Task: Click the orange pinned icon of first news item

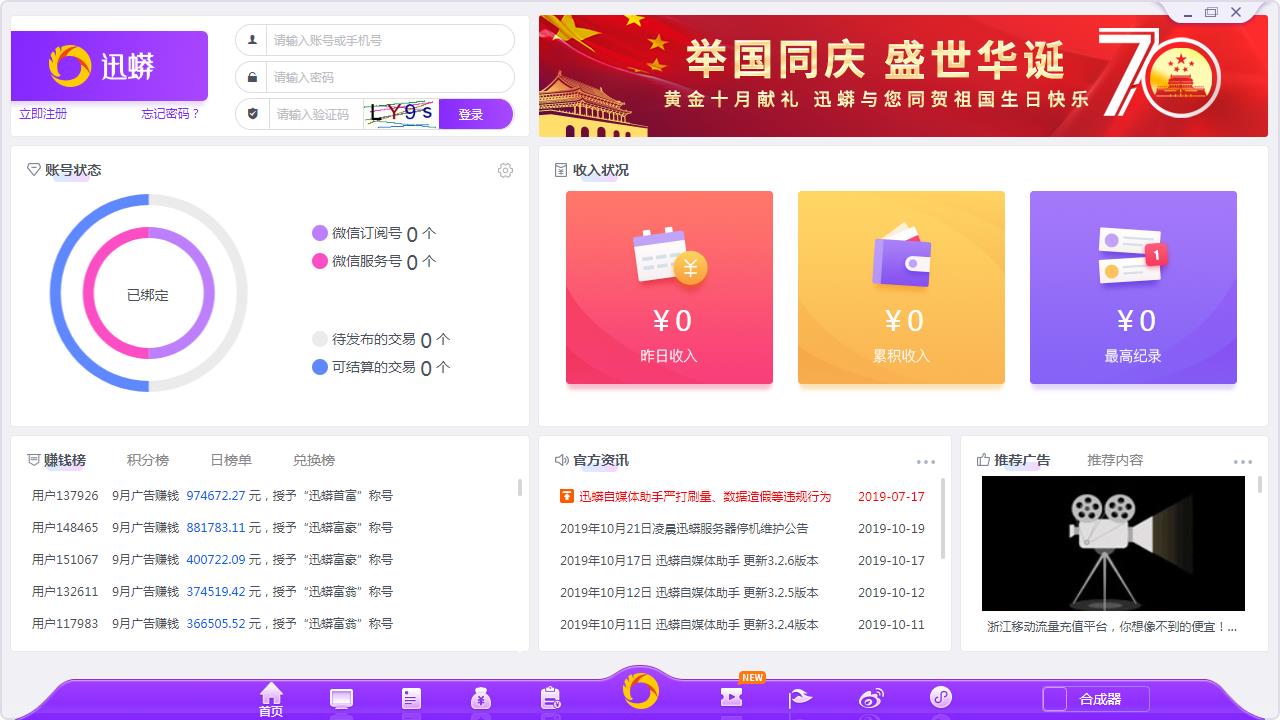Action: pos(567,496)
